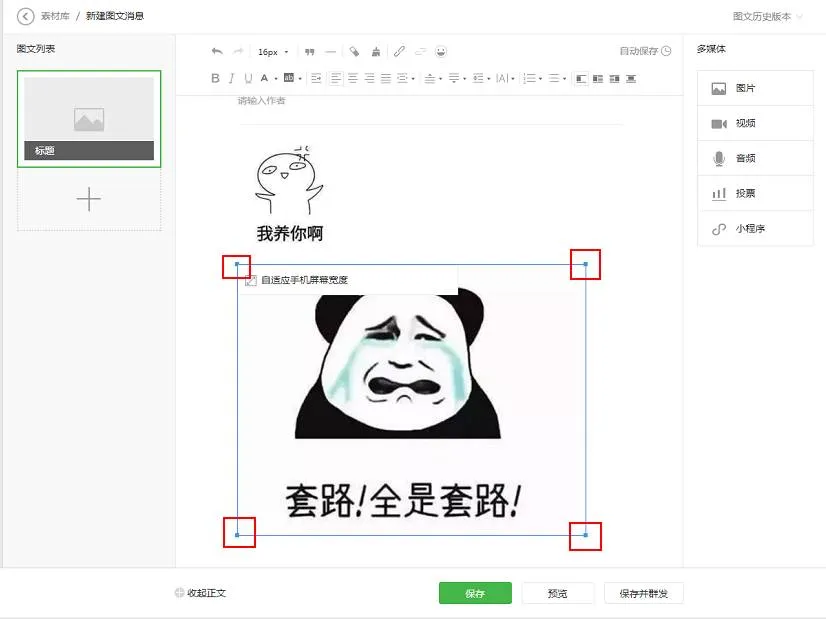The width and height of the screenshot is (826, 619).
Task: Toggle italic formatting
Action: (x=231, y=78)
